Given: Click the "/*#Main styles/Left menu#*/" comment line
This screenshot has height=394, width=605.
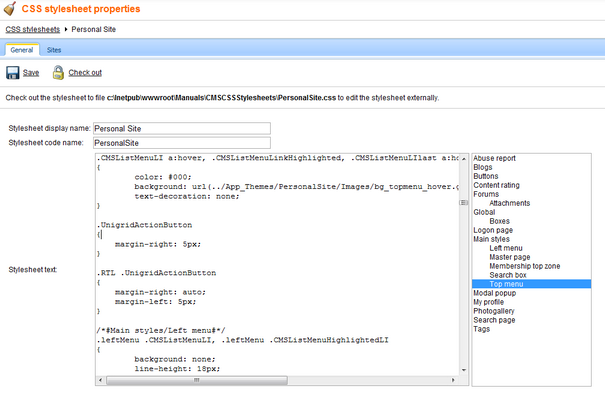Looking at the screenshot, I should point(161,331).
